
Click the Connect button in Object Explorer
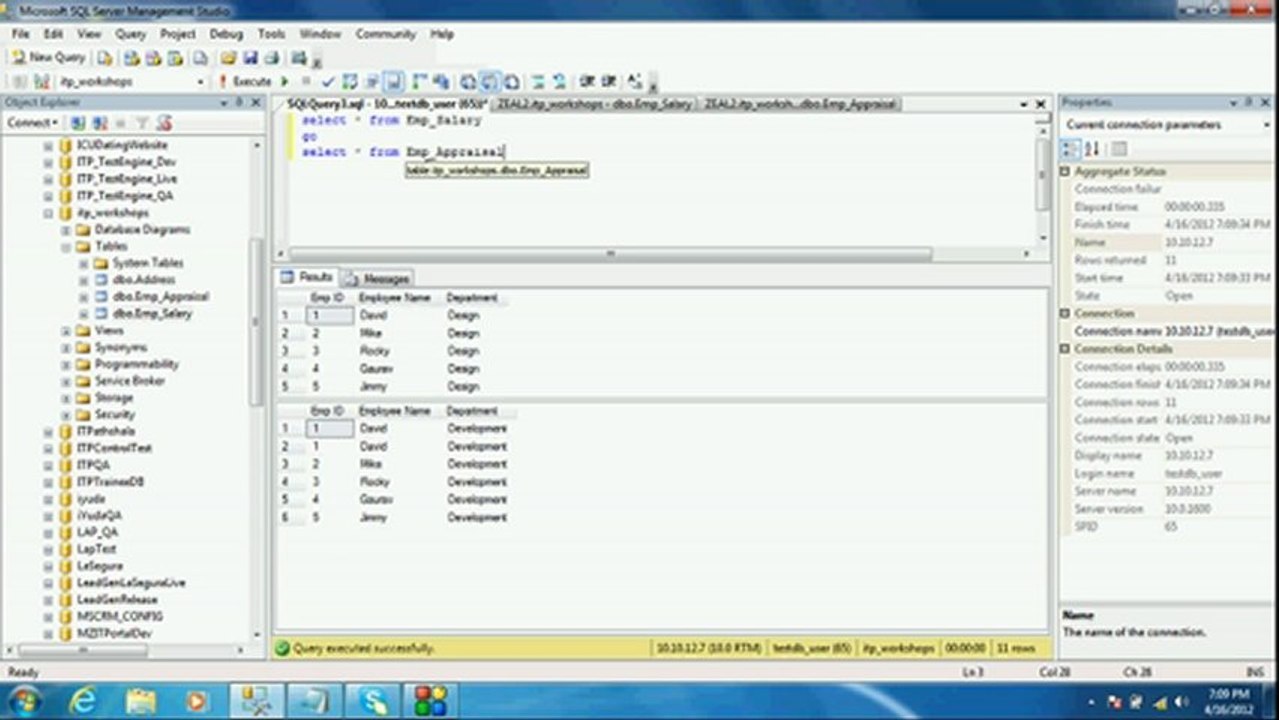tap(32, 123)
